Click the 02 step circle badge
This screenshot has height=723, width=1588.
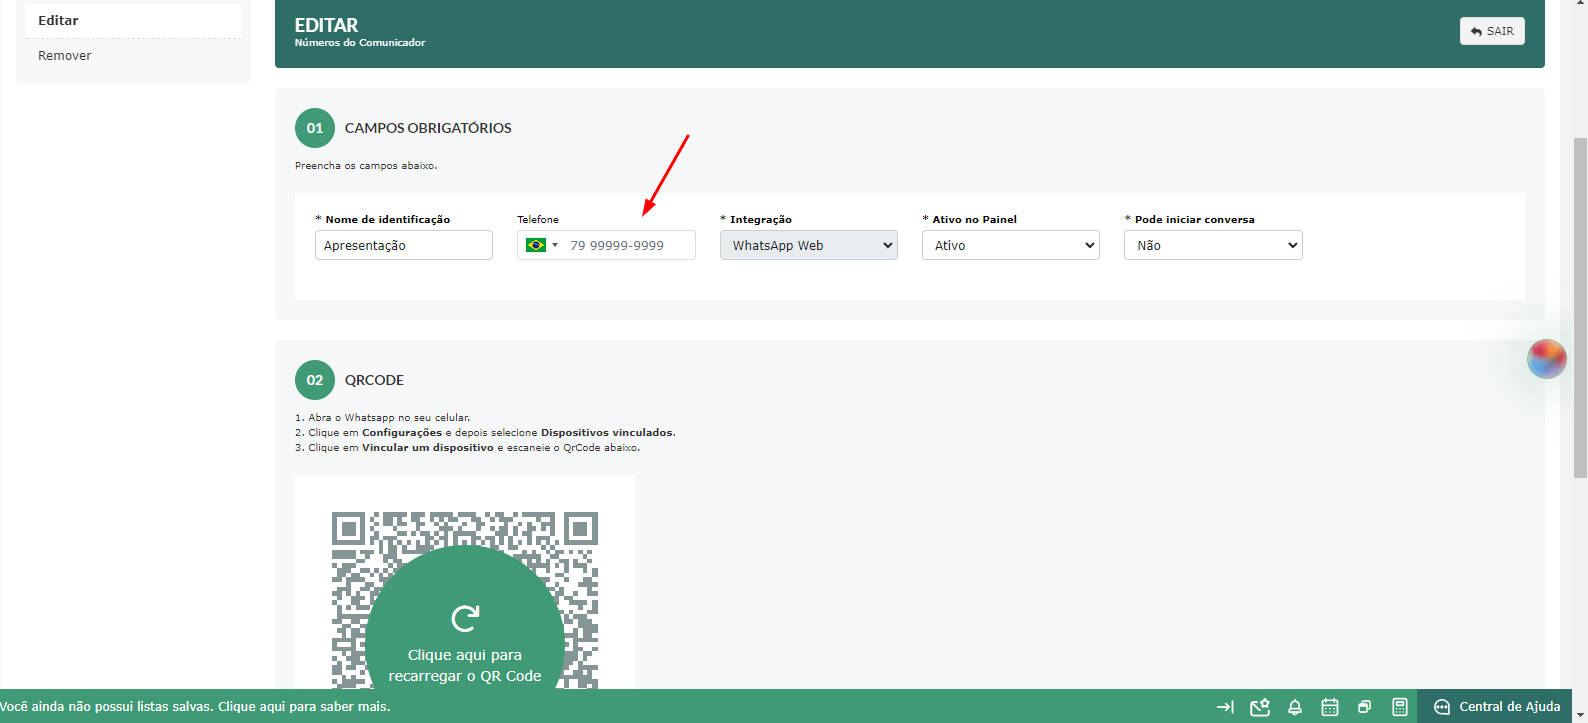coord(315,380)
